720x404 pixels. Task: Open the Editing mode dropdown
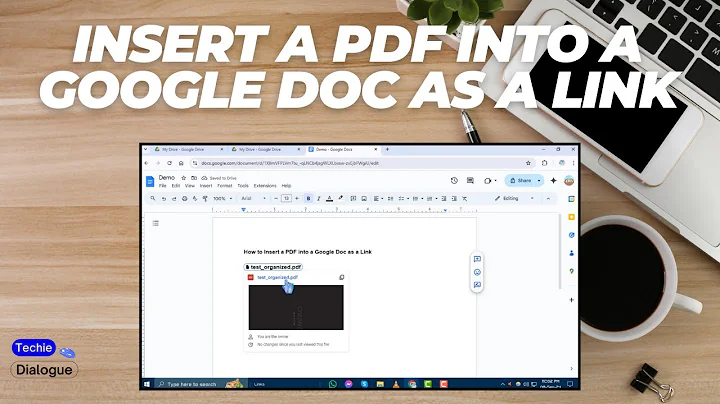[514, 198]
